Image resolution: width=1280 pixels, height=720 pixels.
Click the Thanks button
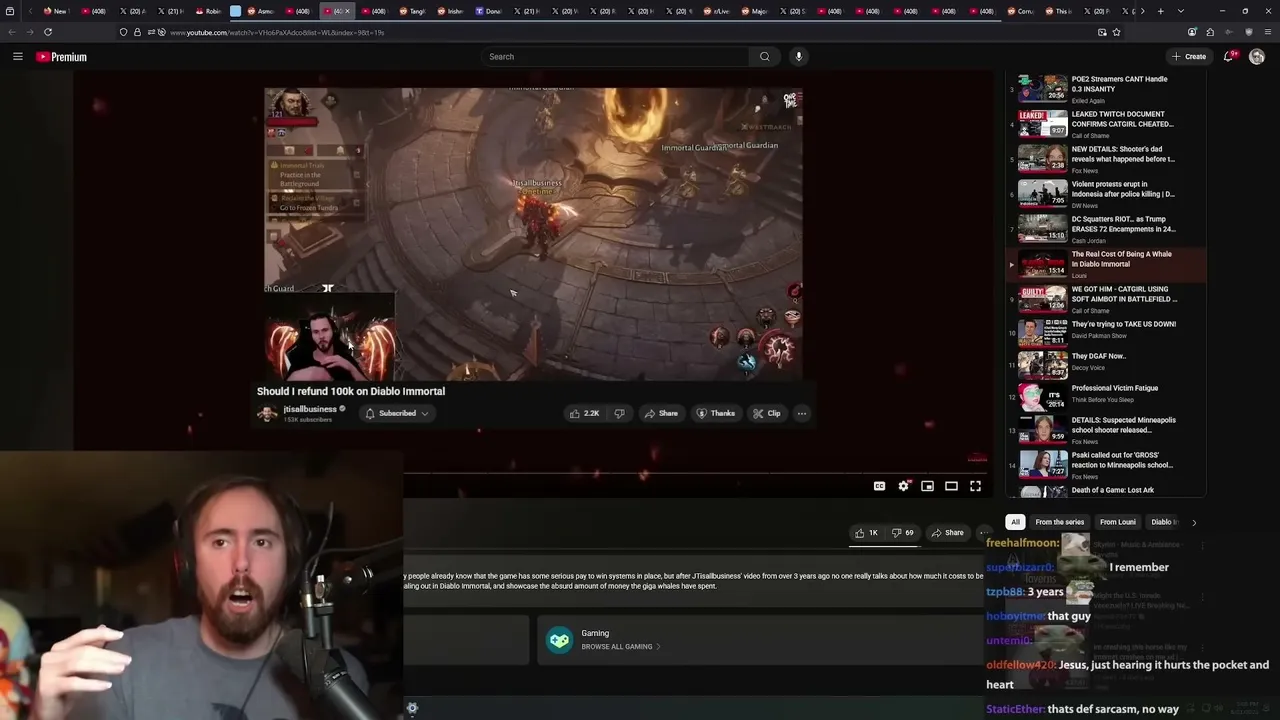click(715, 413)
